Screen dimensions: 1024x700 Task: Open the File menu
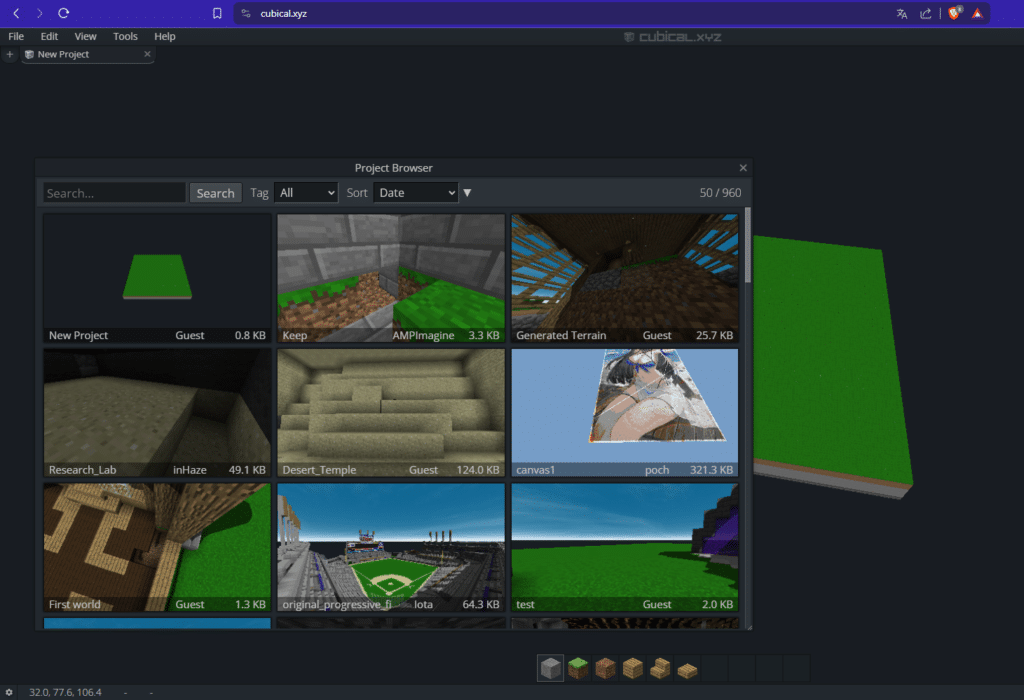tap(16, 37)
